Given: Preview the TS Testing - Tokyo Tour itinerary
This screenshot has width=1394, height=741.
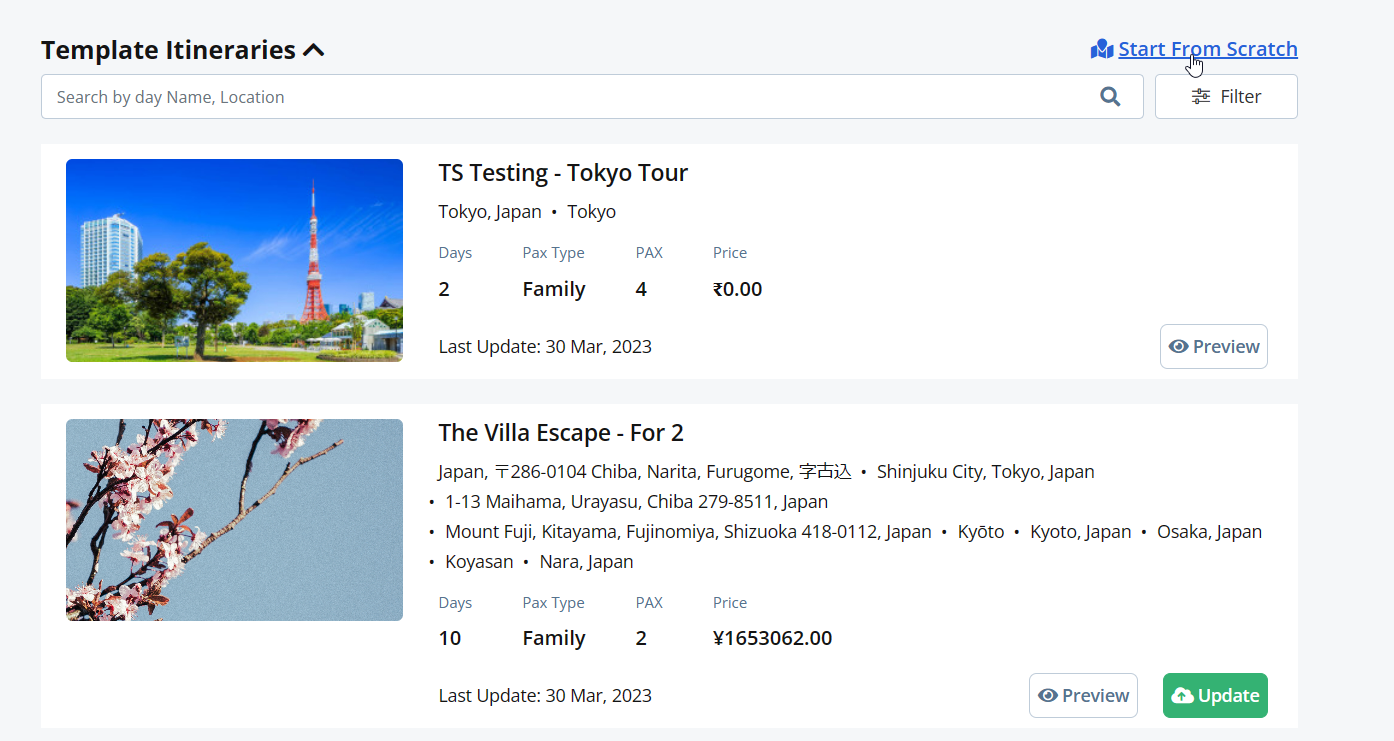Looking at the screenshot, I should tap(1214, 346).
